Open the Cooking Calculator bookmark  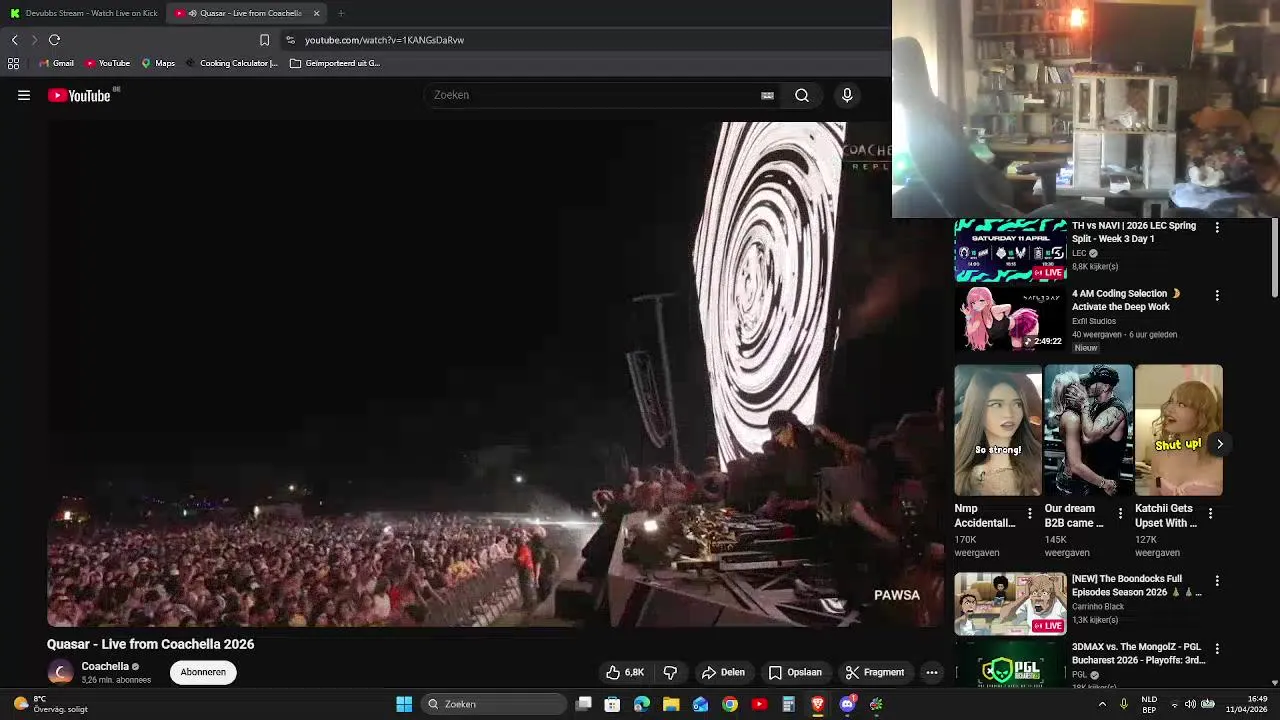[x=231, y=63]
